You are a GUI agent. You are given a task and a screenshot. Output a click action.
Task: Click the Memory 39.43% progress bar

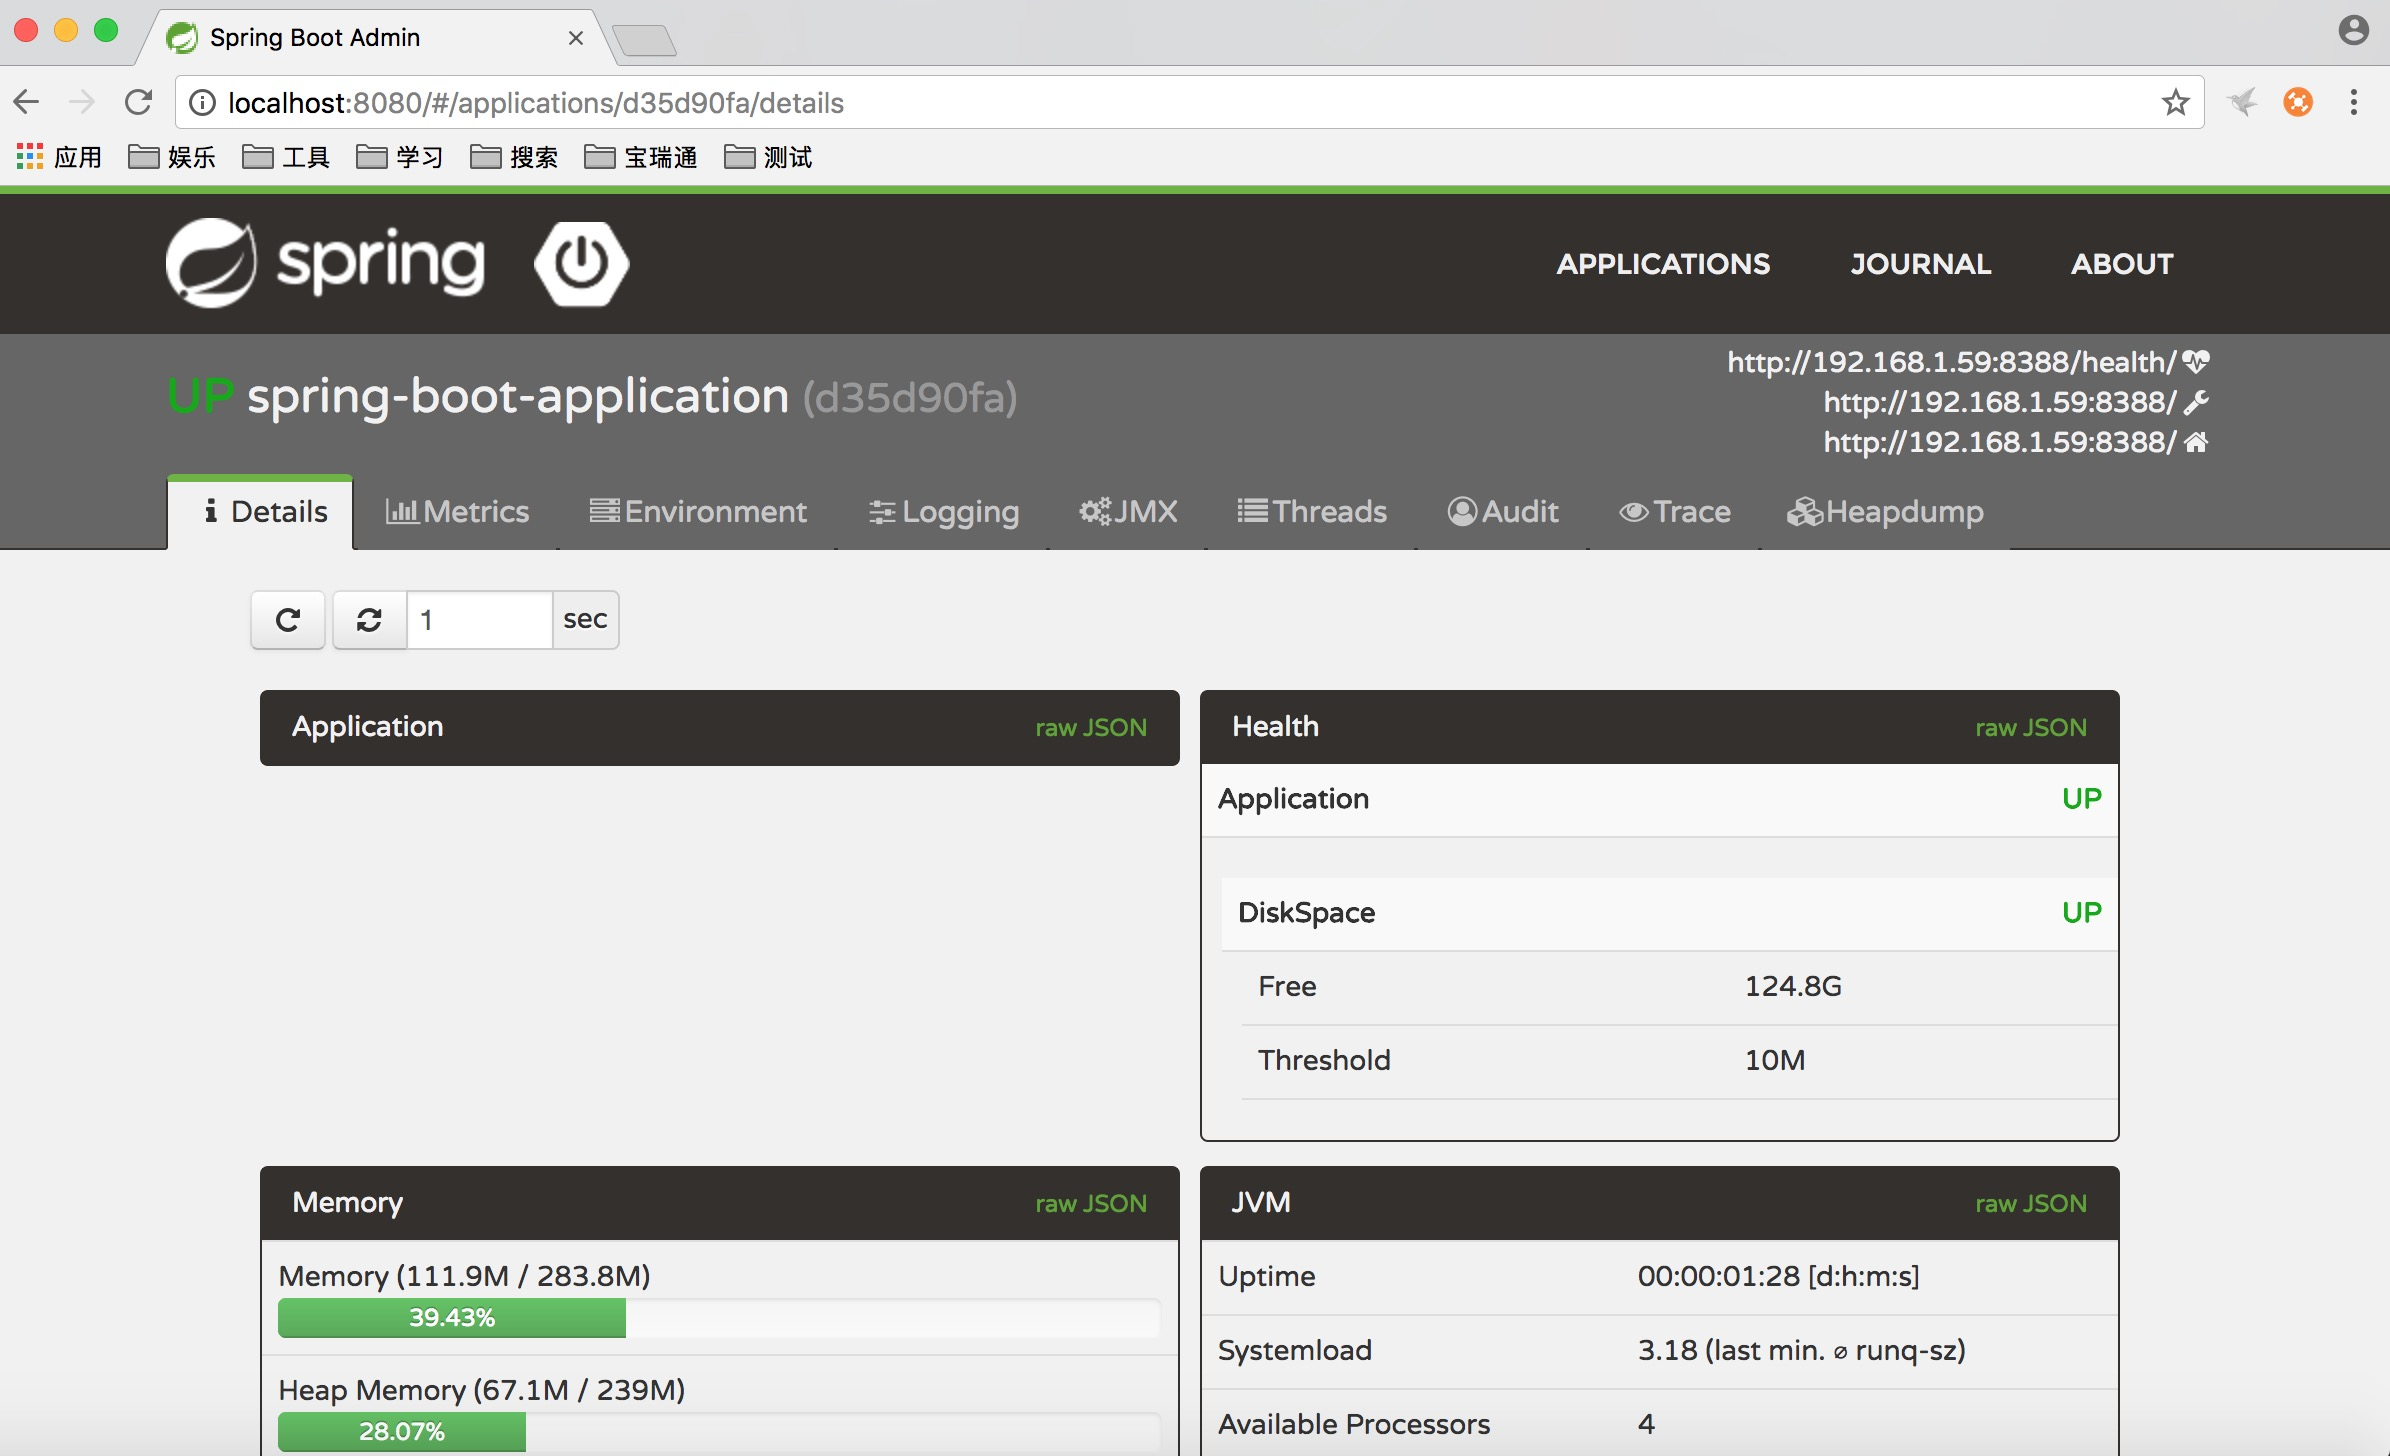point(452,1318)
